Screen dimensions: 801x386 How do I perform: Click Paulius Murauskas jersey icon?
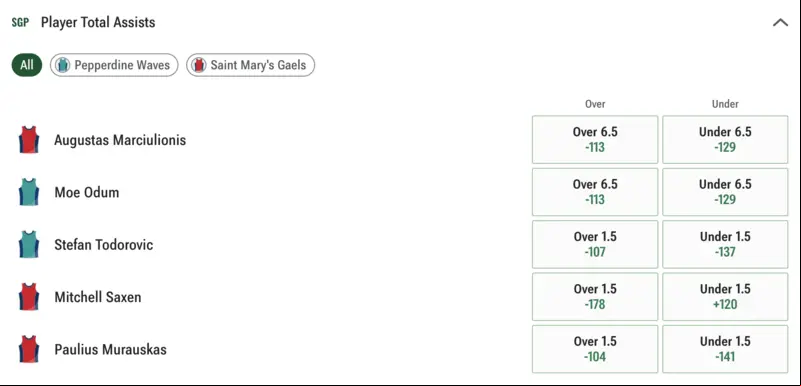tap(29, 349)
